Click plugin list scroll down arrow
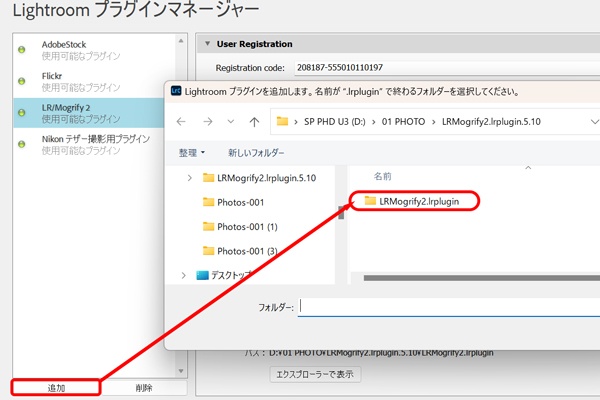The image size is (600, 400). pos(181,371)
